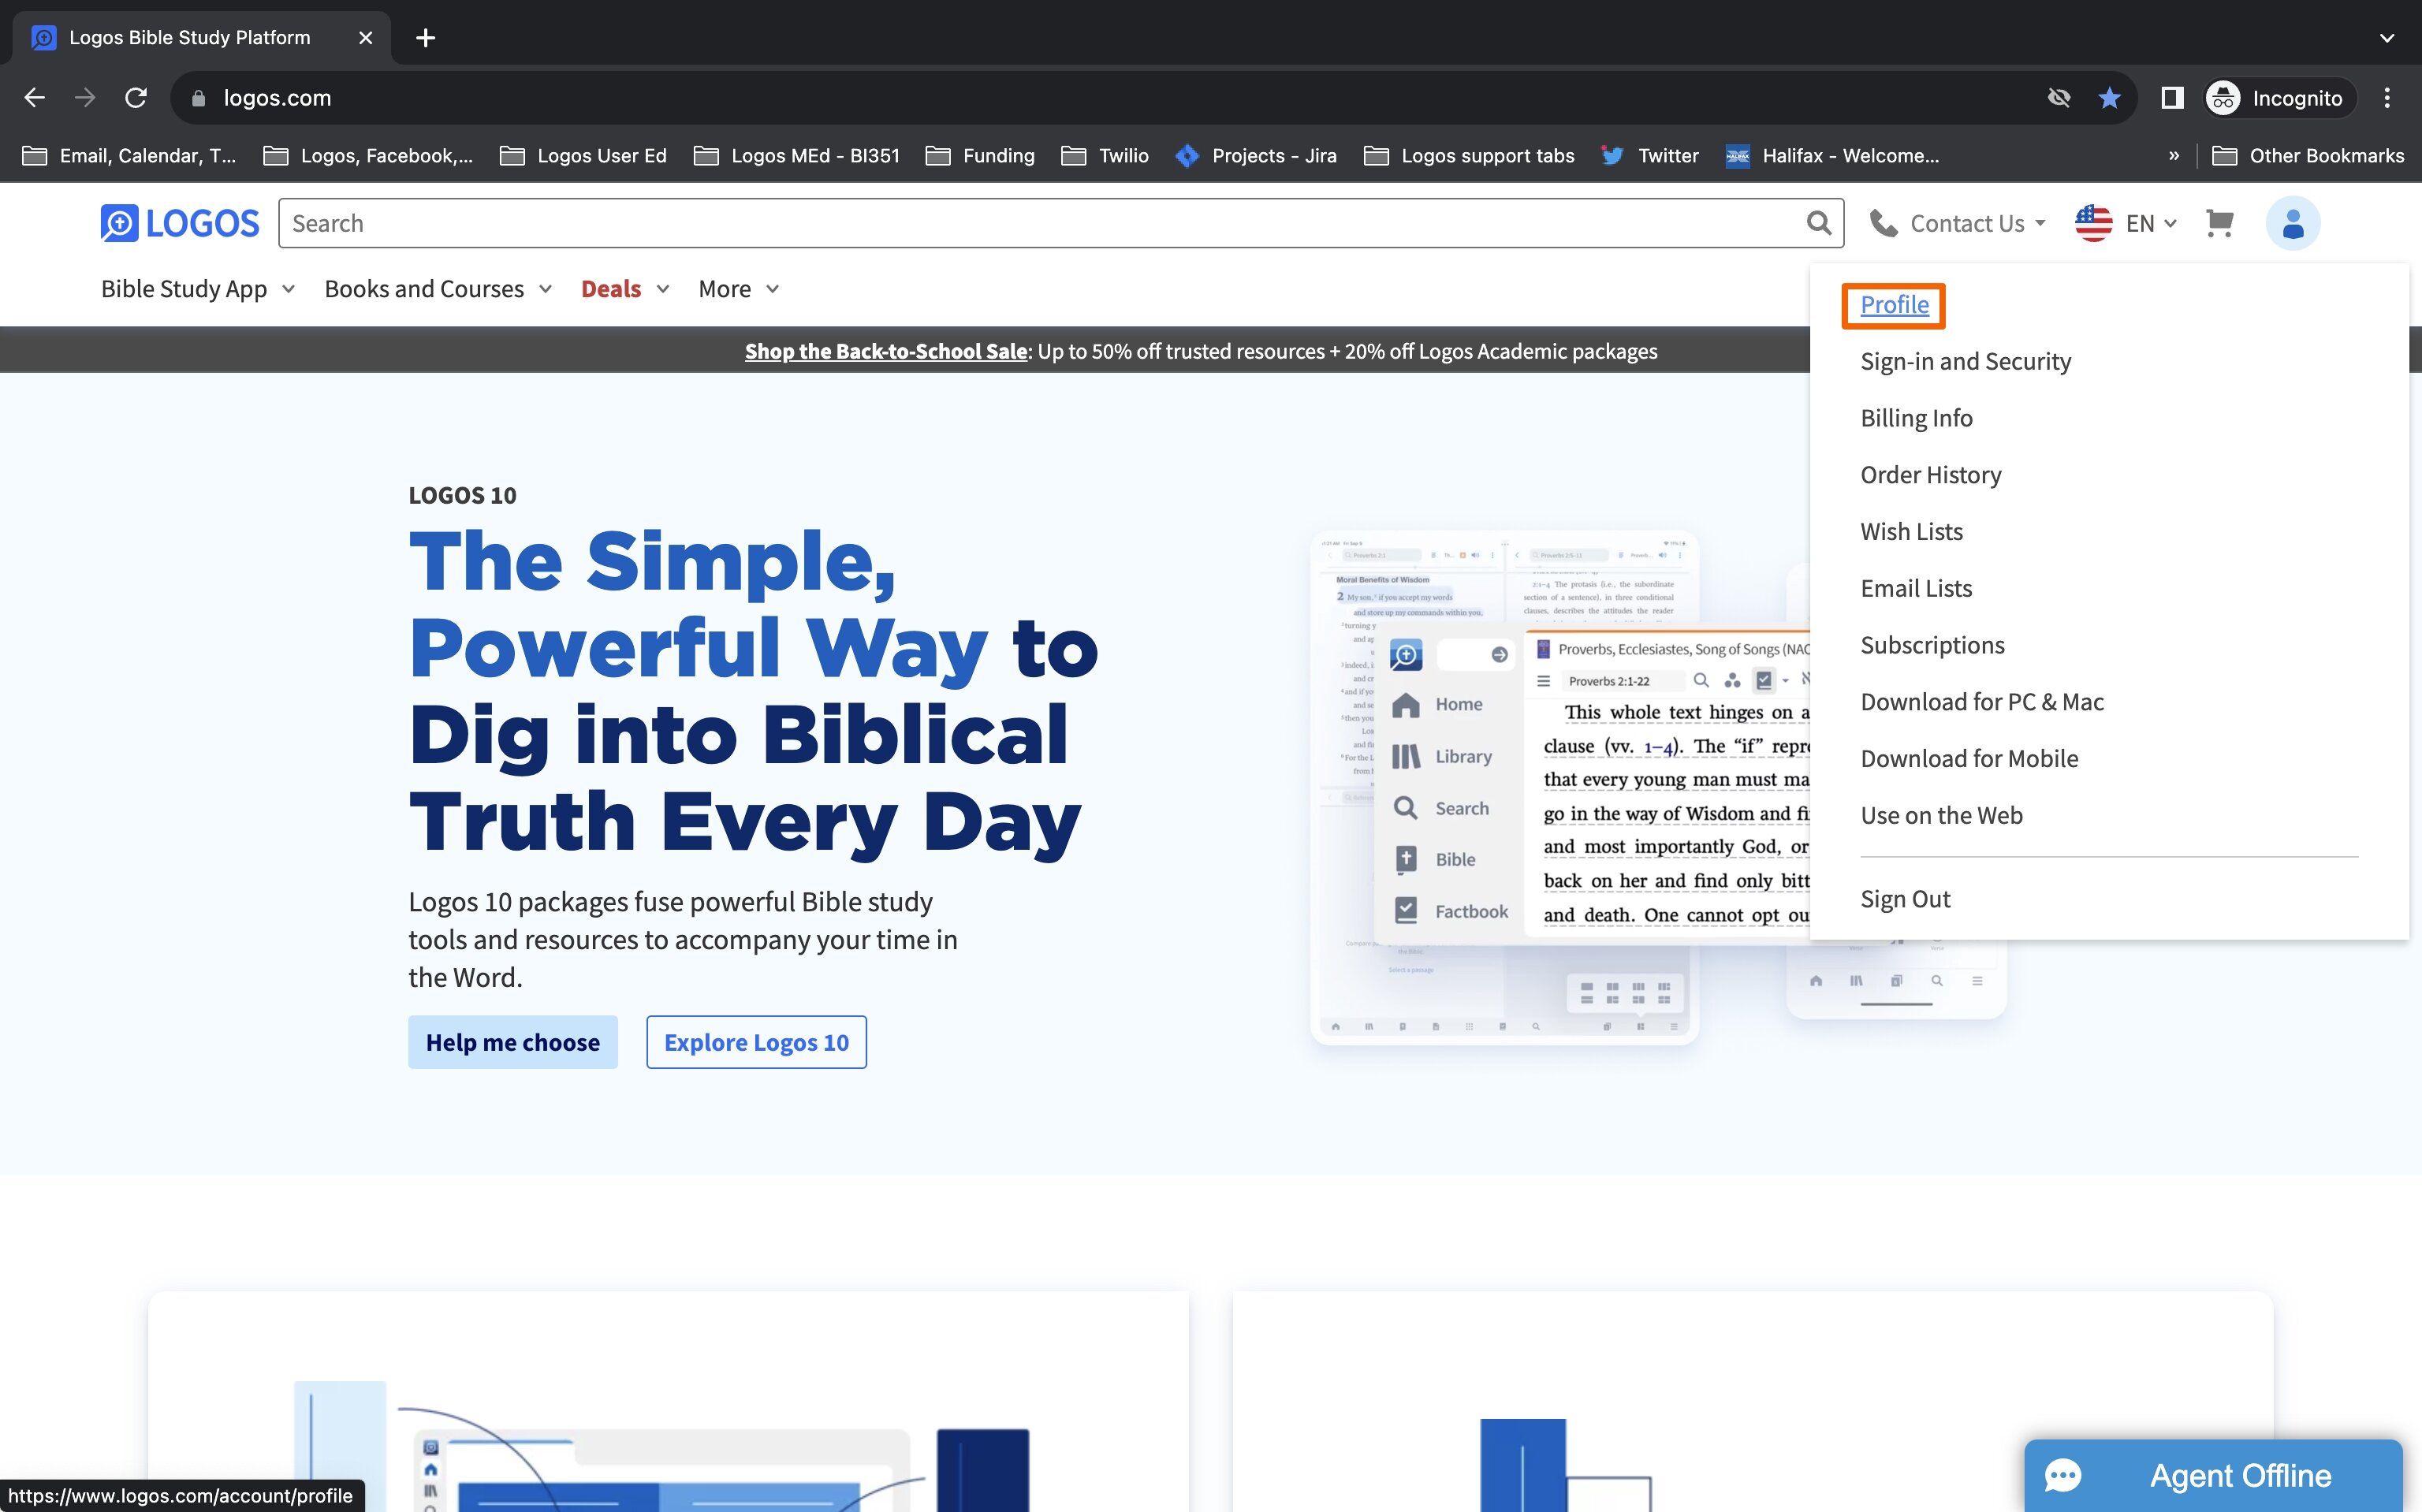Open the browser side panel icon
The height and width of the screenshot is (1512, 2422).
tap(2172, 97)
